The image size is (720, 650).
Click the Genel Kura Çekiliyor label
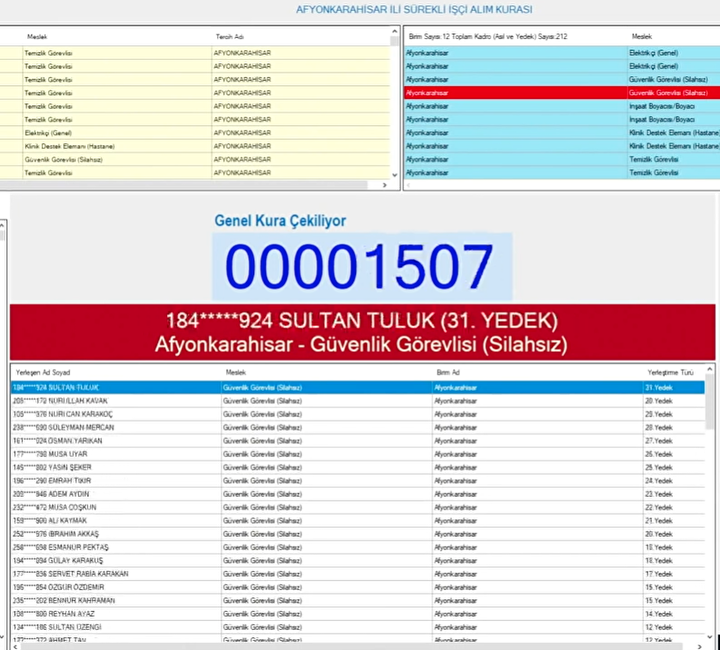coord(280,221)
